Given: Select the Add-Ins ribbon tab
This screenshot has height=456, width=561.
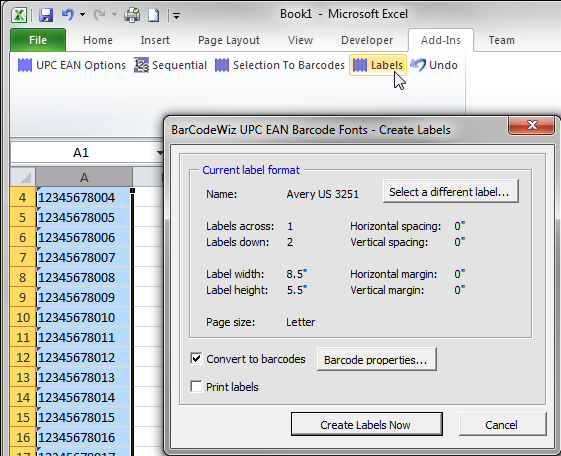Looking at the screenshot, I should [x=441, y=40].
